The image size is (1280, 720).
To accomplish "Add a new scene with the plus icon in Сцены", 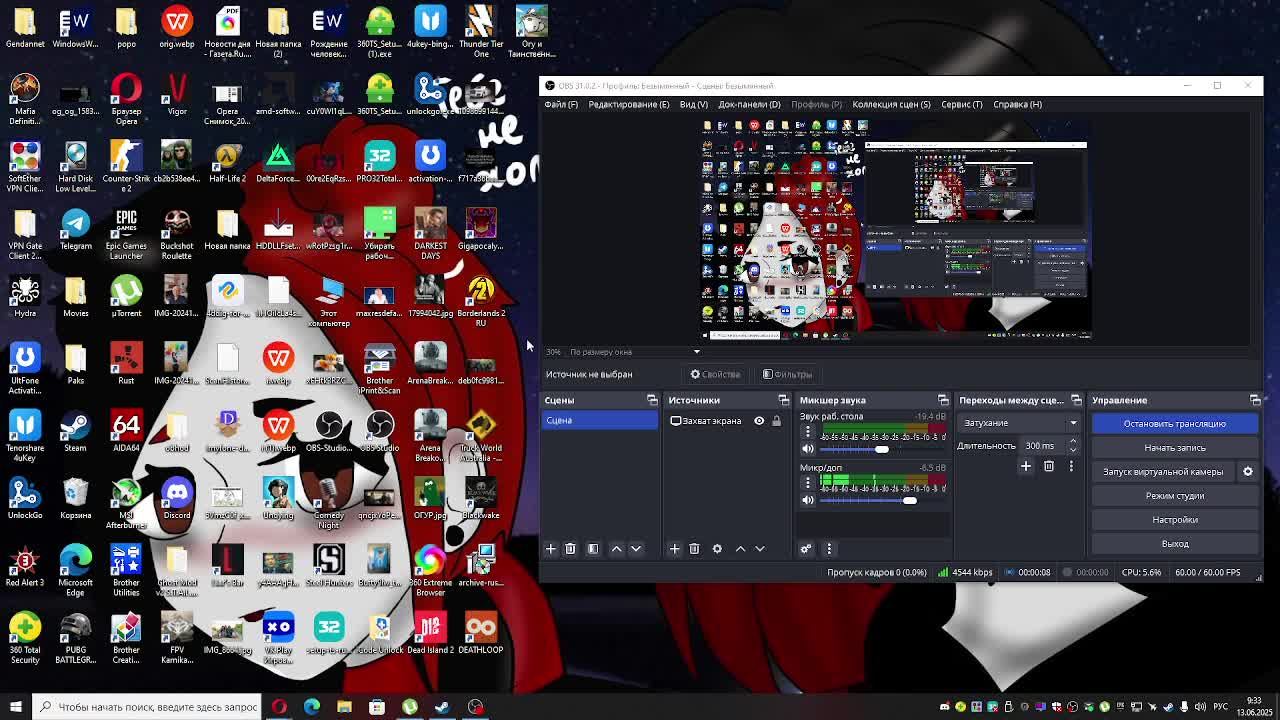I will 550,548.
